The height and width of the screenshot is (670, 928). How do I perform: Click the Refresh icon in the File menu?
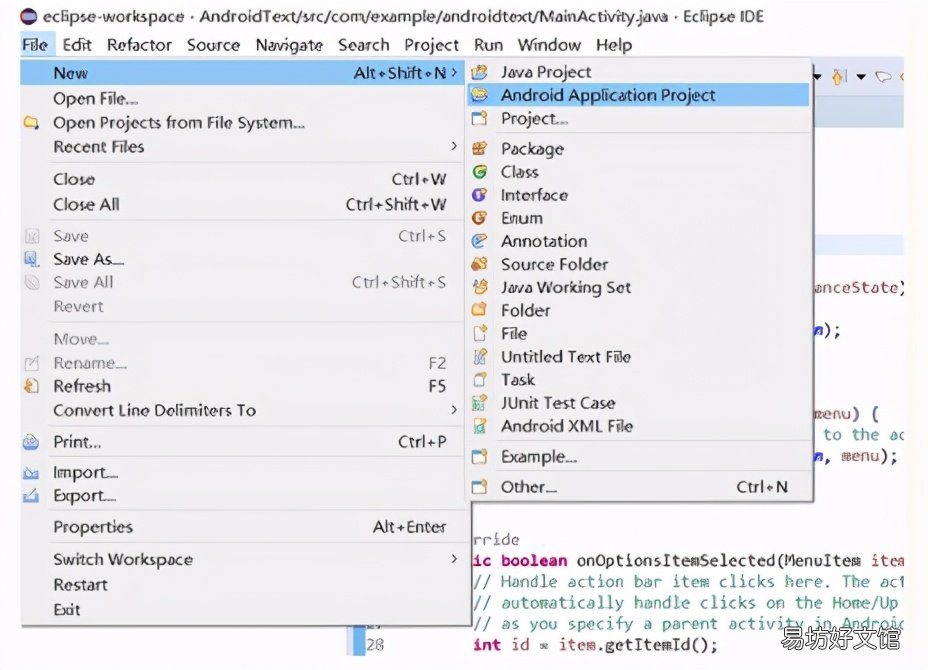pos(31,386)
